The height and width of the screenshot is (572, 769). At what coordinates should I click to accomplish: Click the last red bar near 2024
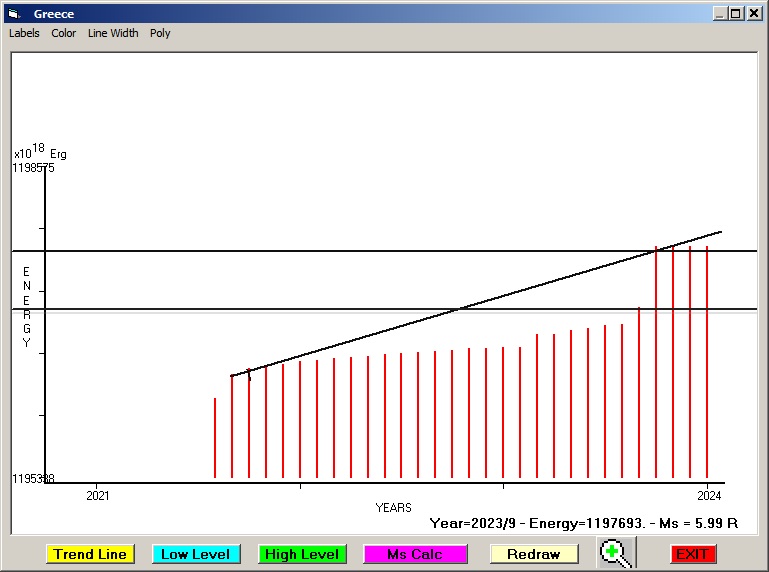(707, 362)
